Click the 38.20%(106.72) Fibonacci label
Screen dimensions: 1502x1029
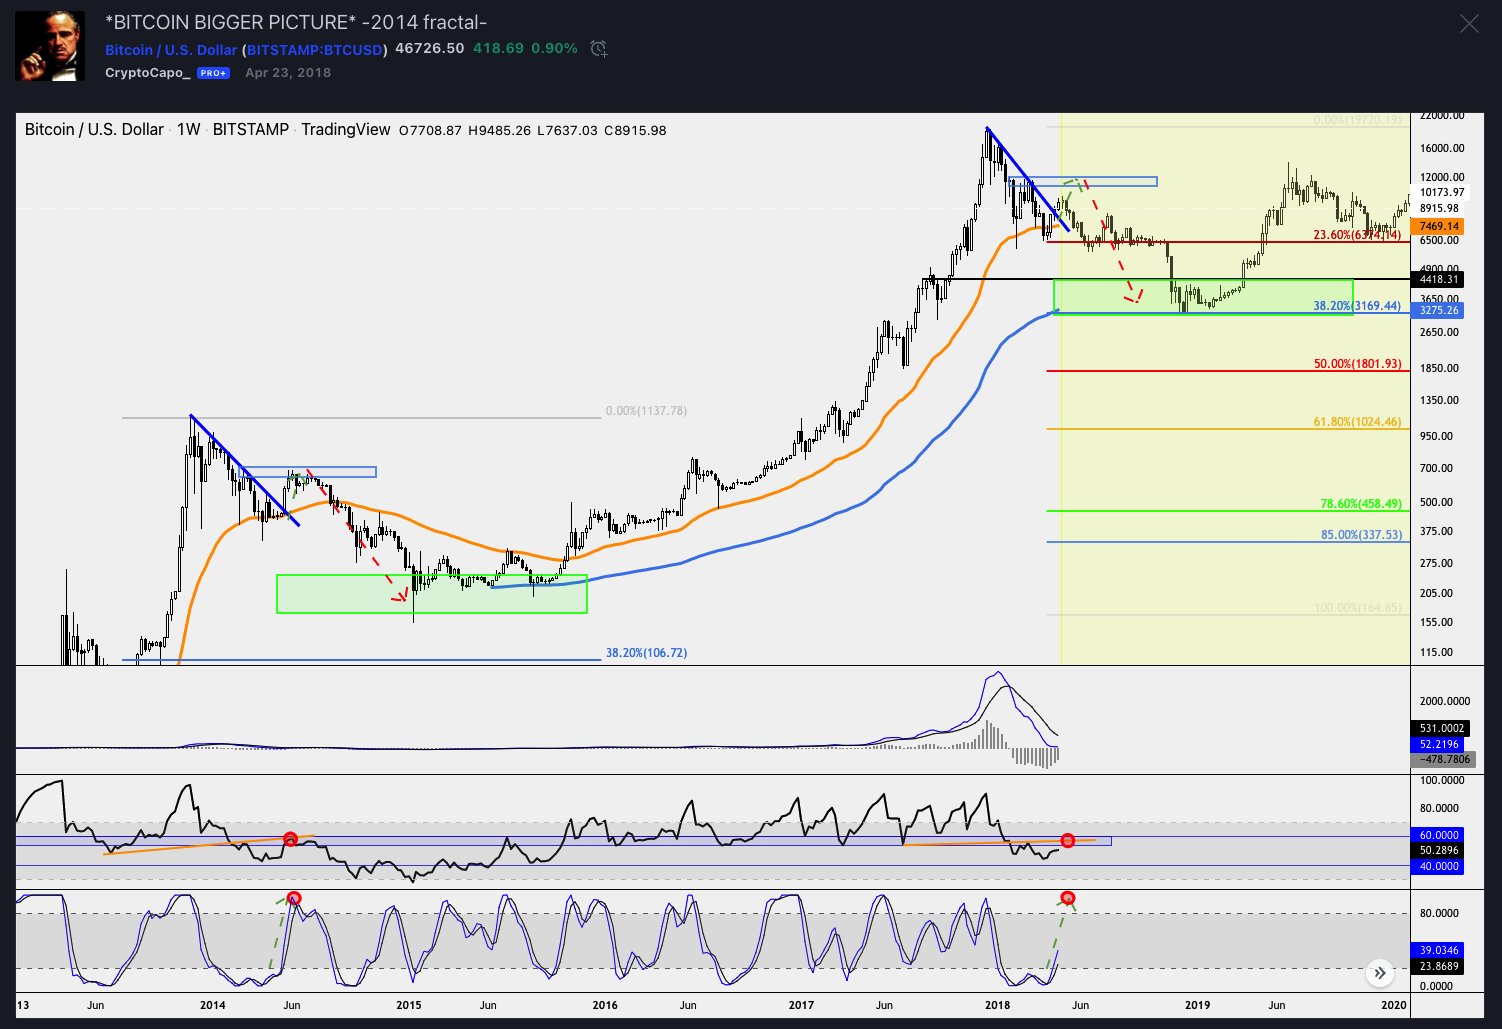(646, 653)
